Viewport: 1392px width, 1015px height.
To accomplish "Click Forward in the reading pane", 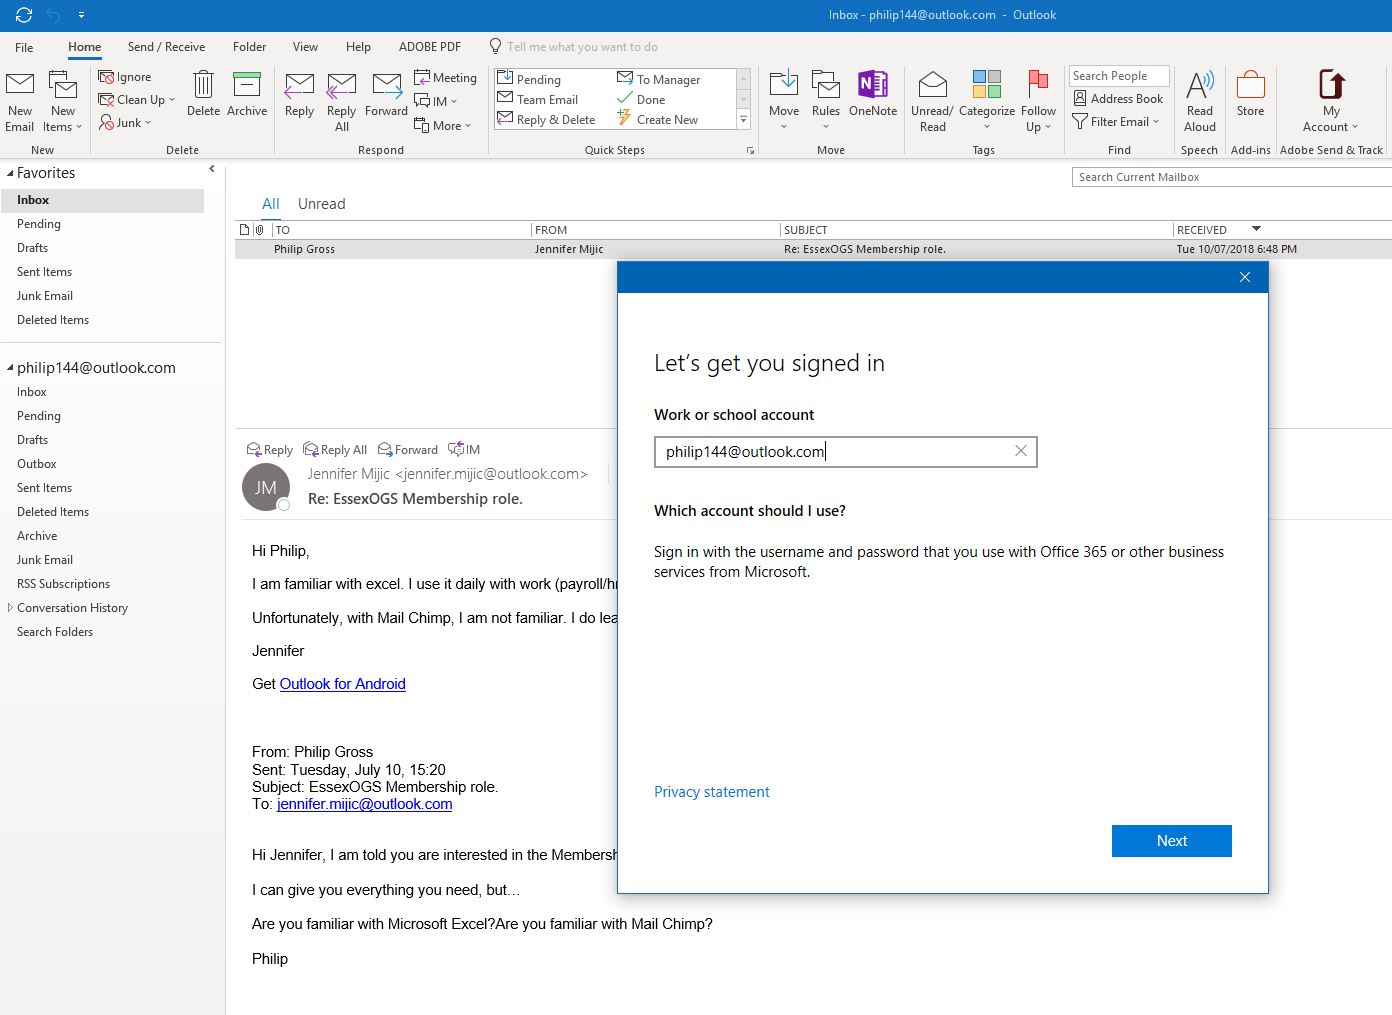I will coord(408,450).
